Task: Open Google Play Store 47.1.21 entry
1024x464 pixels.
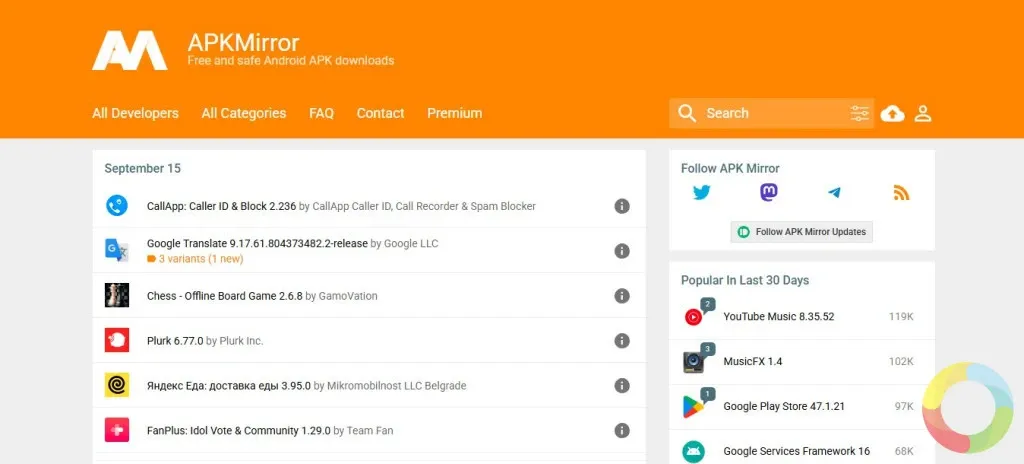Action: [x=784, y=406]
